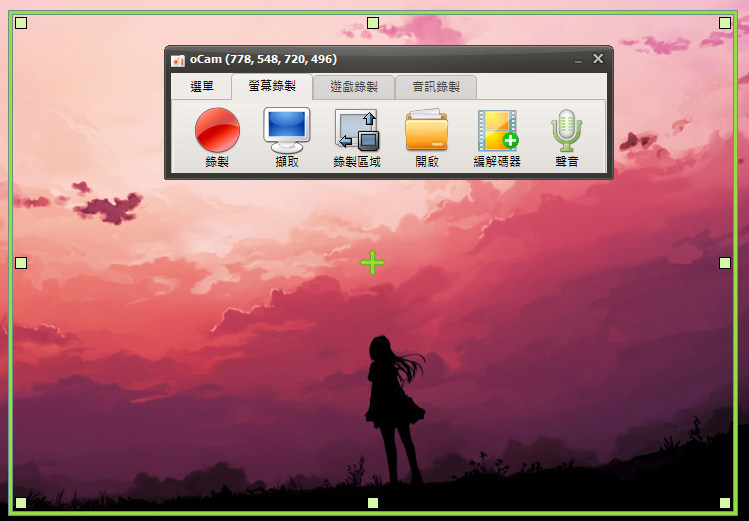This screenshot has height=521, width=749.
Task: Click the right-middle green region handle
Action: [x=725, y=263]
